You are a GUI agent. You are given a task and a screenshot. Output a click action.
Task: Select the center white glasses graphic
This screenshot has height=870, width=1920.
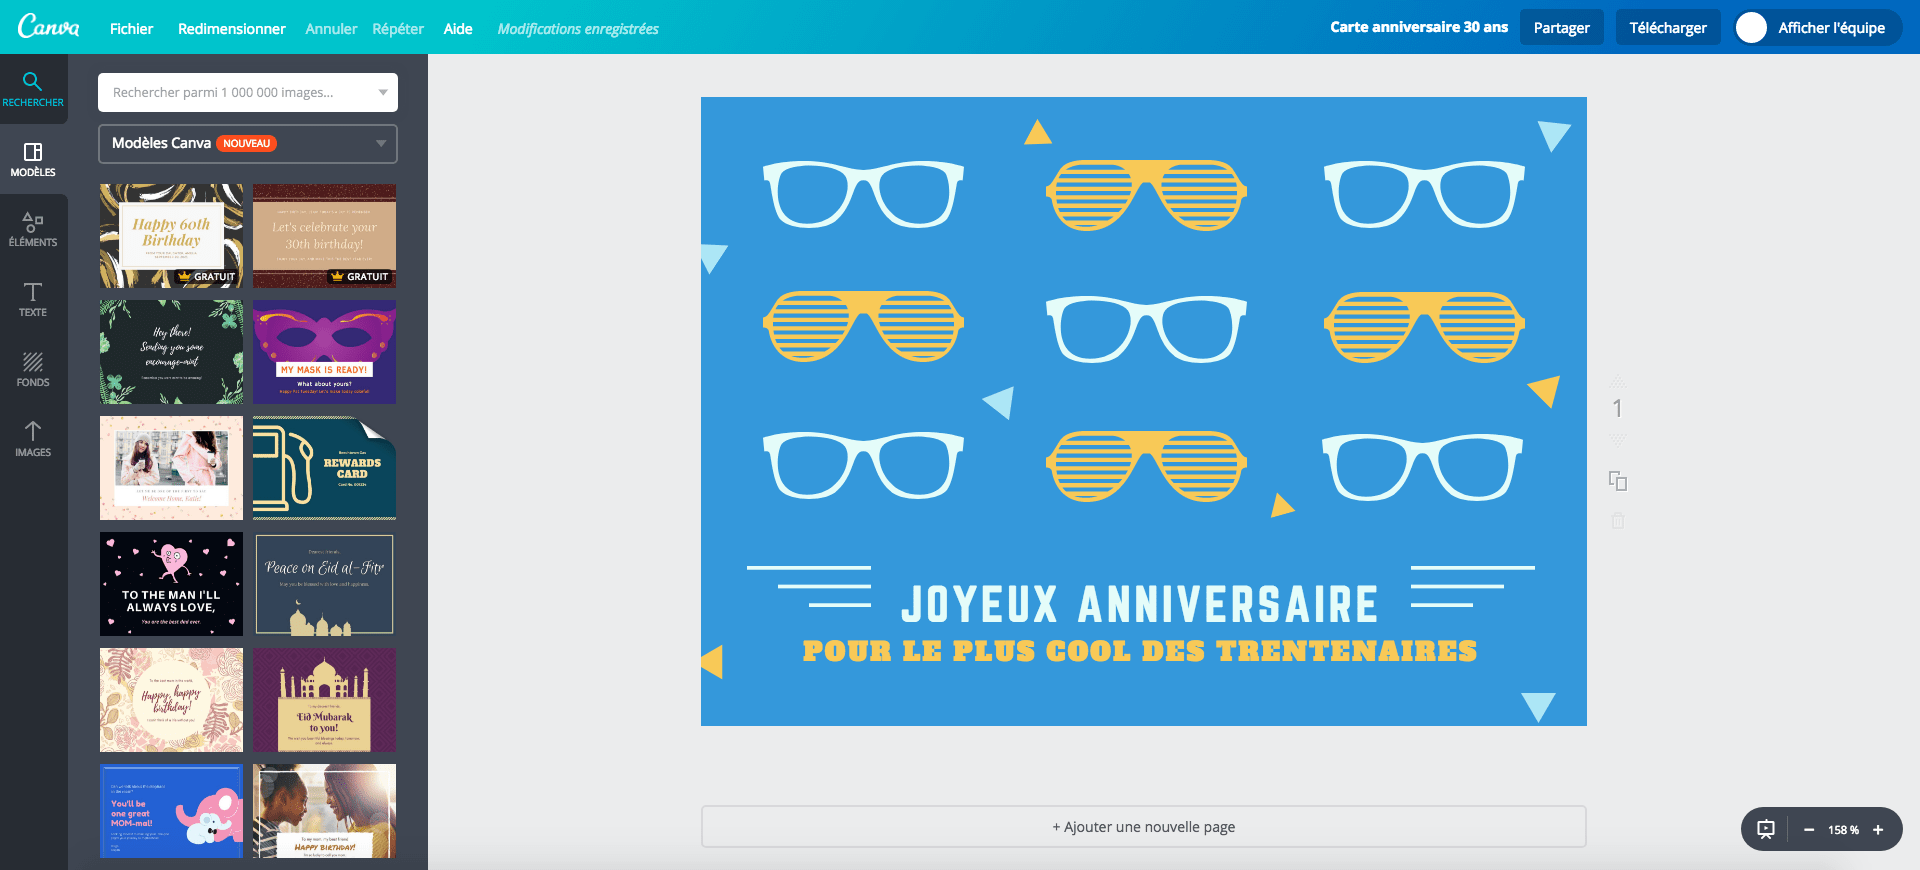pyautogui.click(x=1146, y=329)
